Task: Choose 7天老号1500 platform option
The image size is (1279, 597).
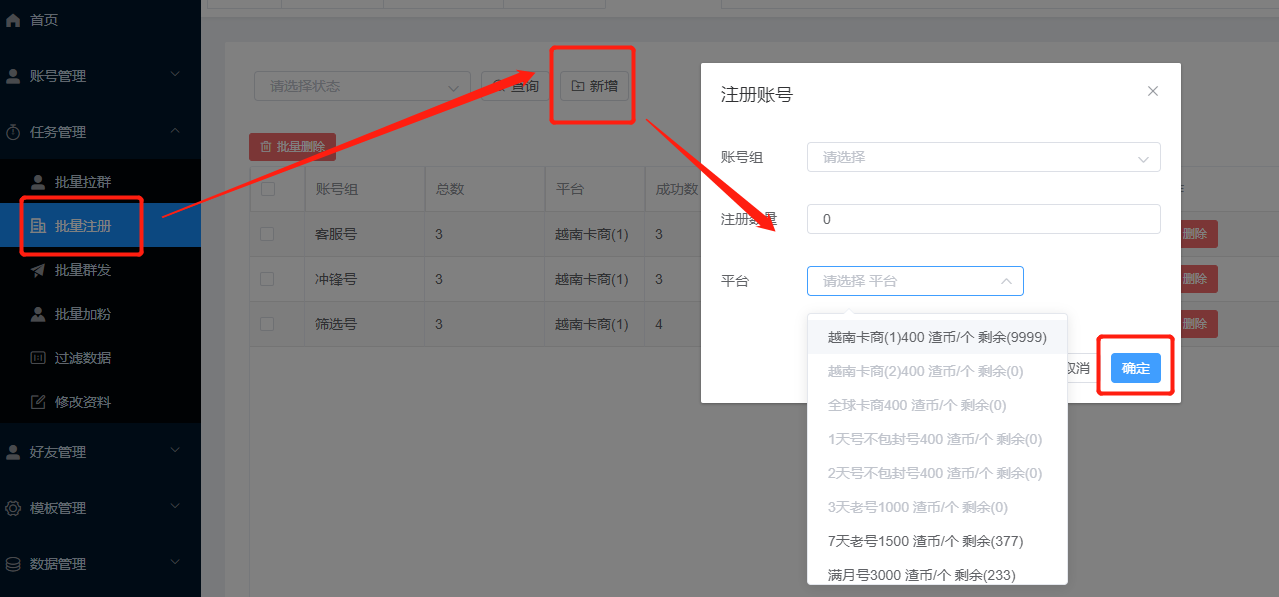Action: (925, 541)
